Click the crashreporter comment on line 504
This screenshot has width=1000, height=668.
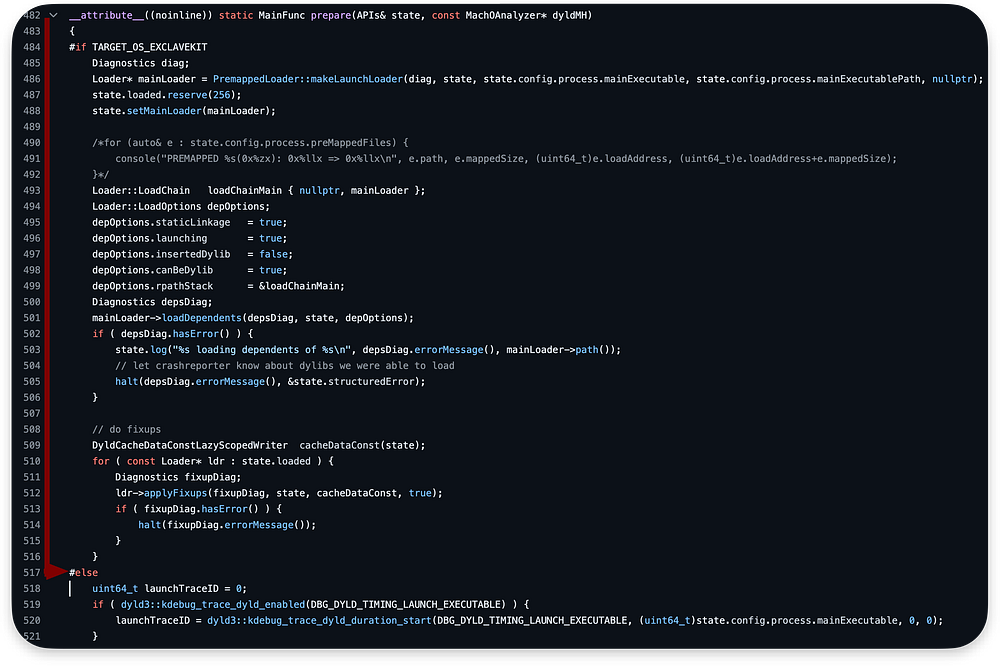(284, 366)
